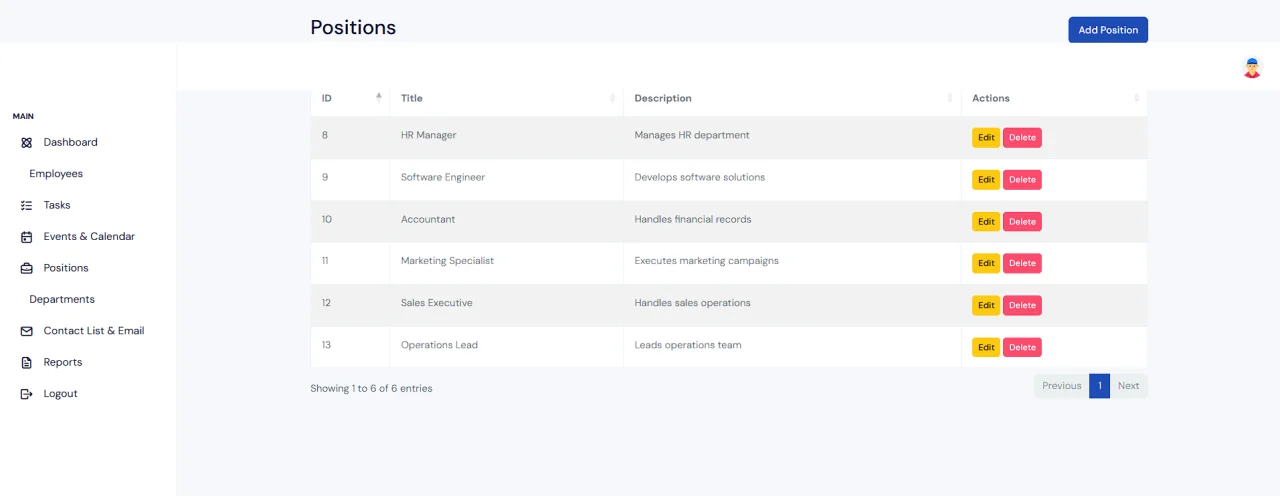1280x496 pixels.
Task: Click the Events & Calendar icon
Action: (27, 237)
